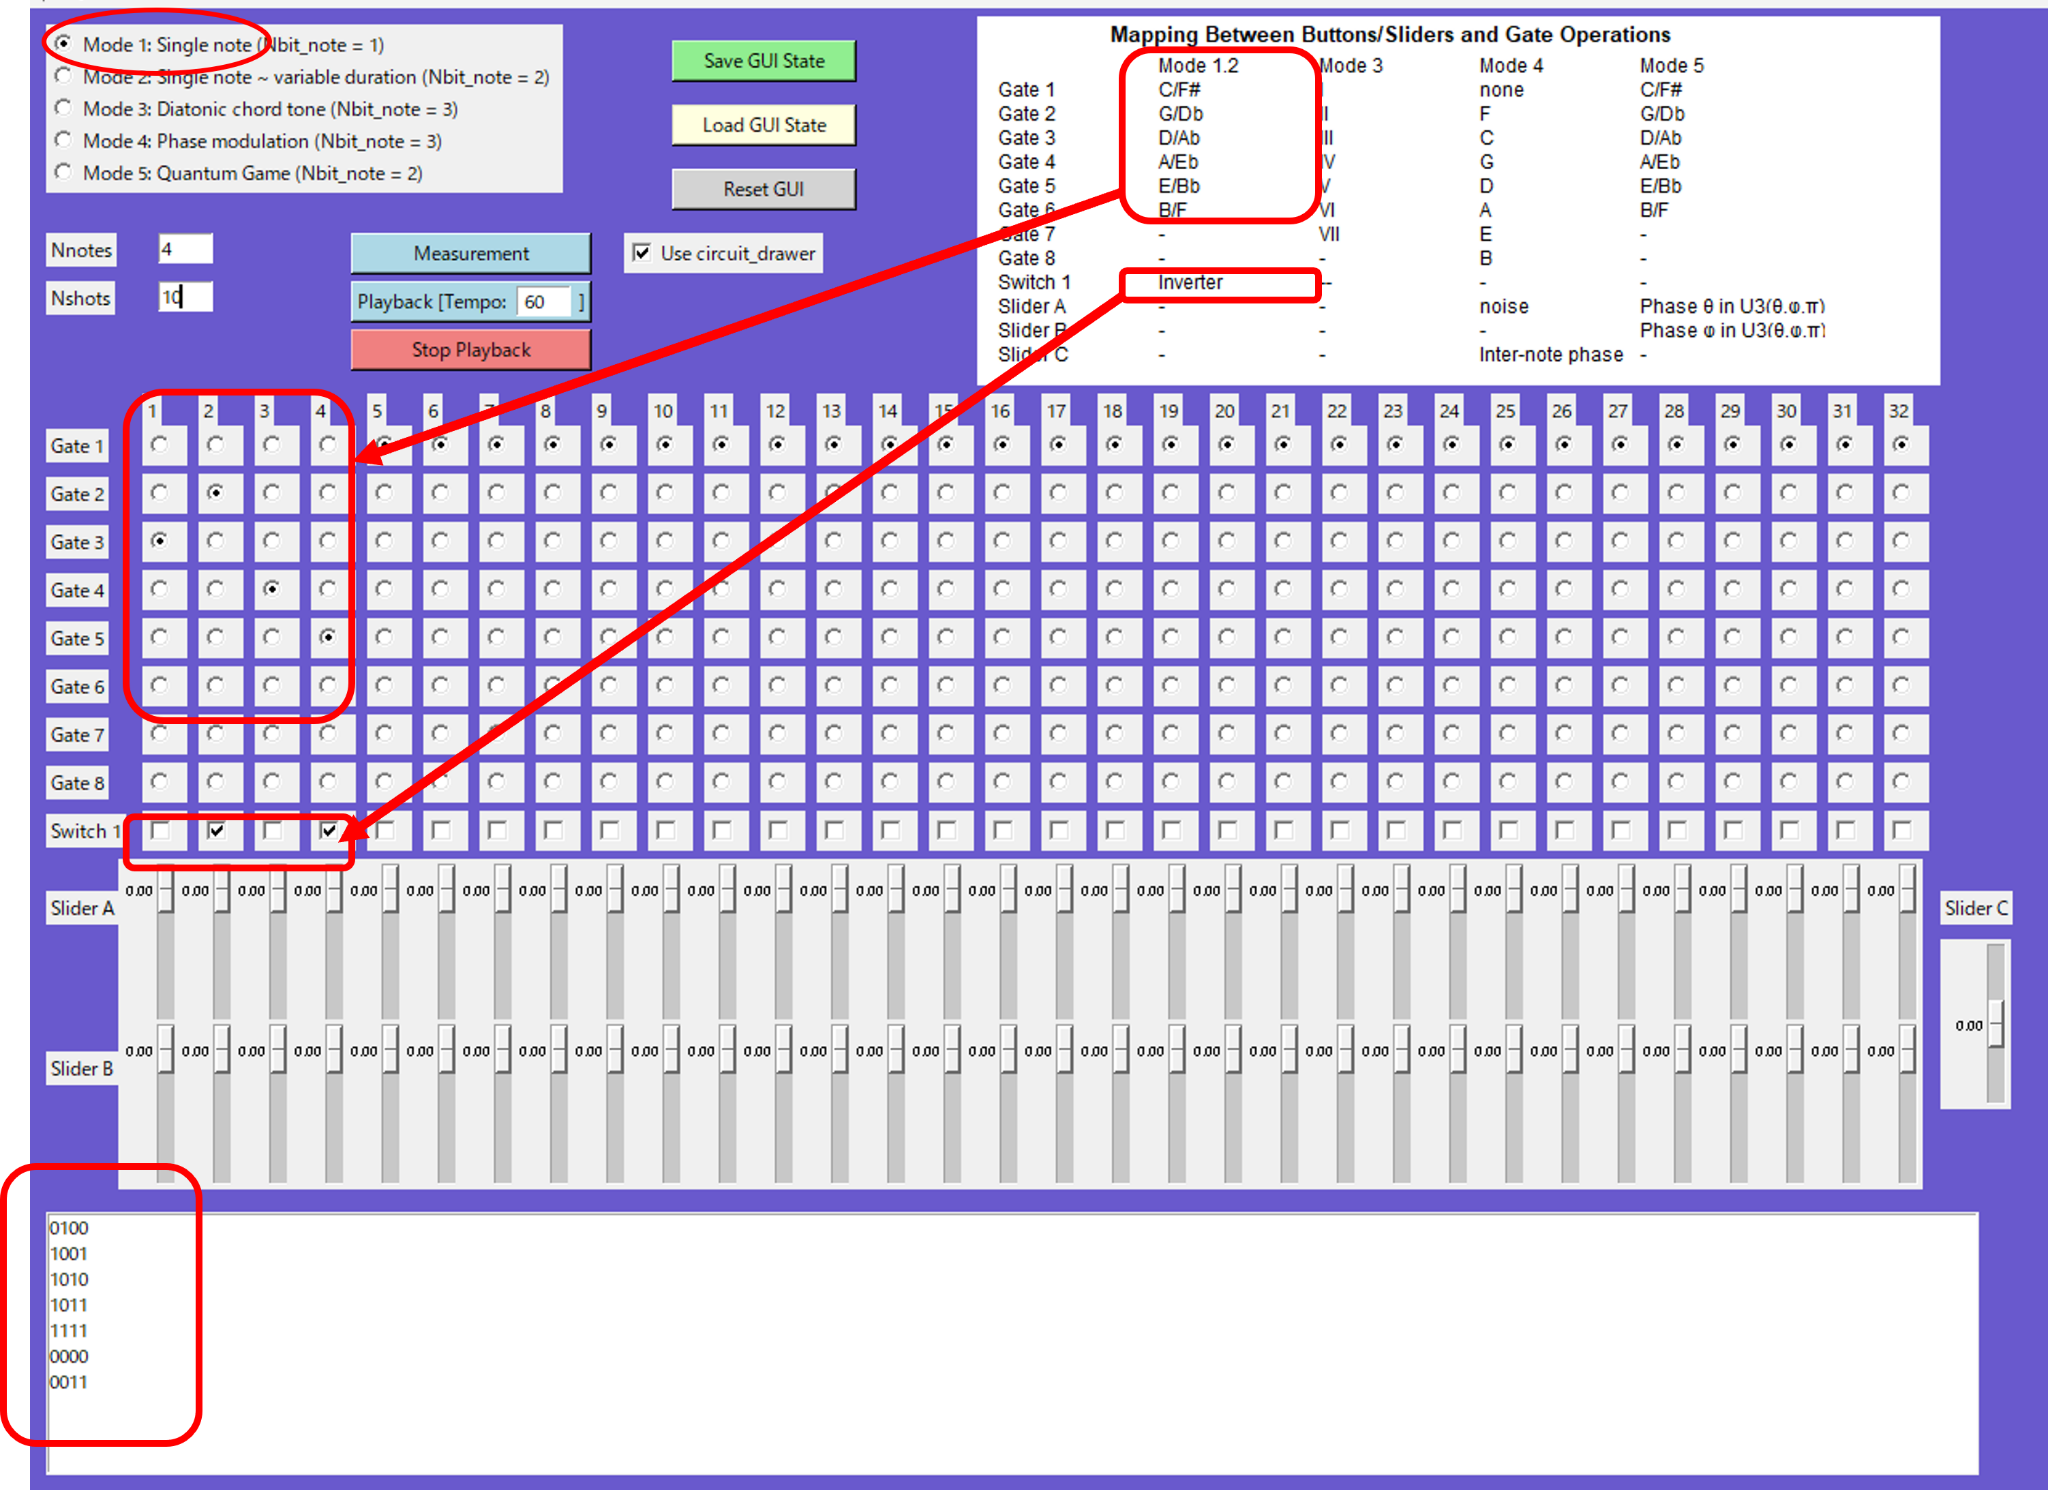This screenshot has width=2048, height=1490.
Task: Start Playback with Tempo button
Action: pyautogui.click(x=471, y=301)
